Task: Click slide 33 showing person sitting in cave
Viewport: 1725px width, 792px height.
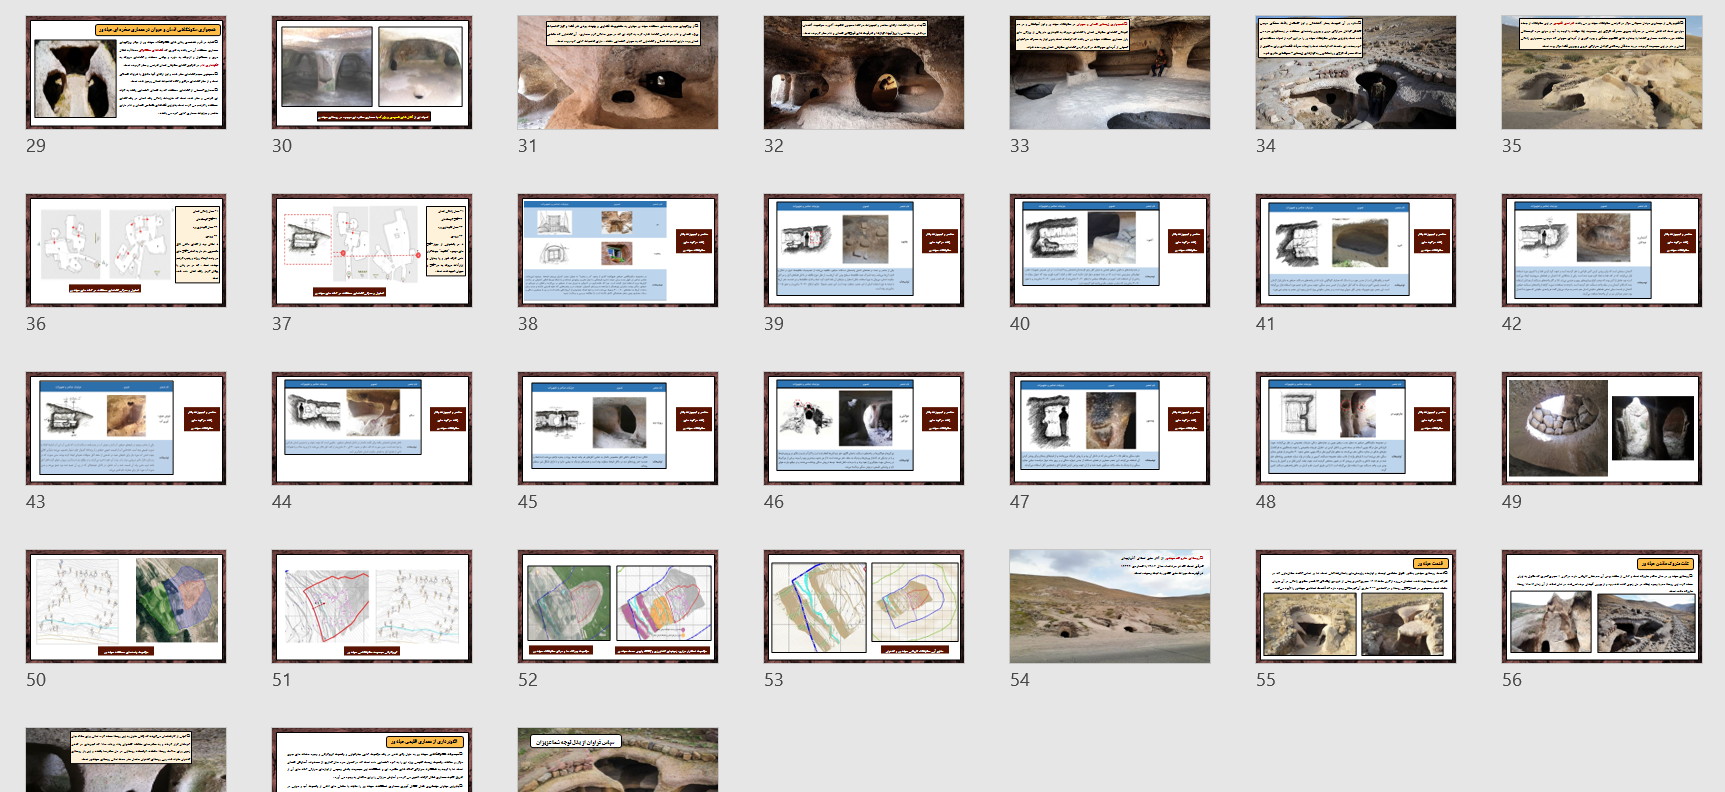Action: tap(1110, 72)
